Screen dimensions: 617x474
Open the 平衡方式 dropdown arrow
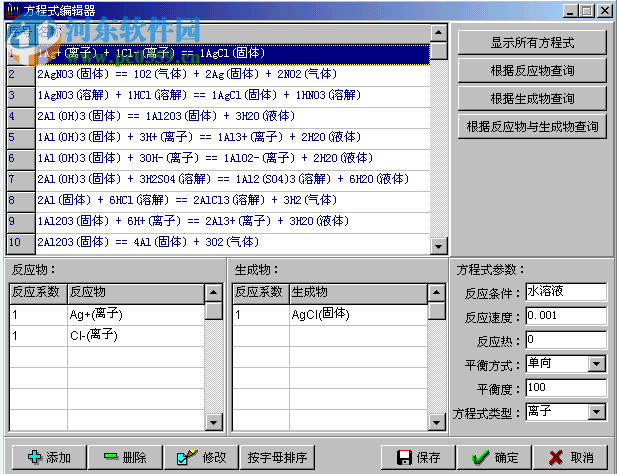(x=597, y=364)
